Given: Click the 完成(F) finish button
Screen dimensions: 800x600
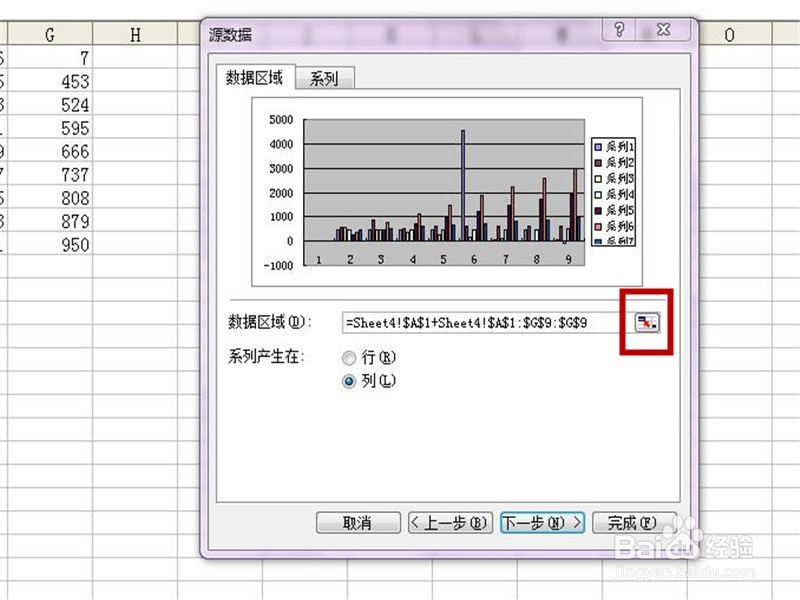Looking at the screenshot, I should click(x=634, y=522).
